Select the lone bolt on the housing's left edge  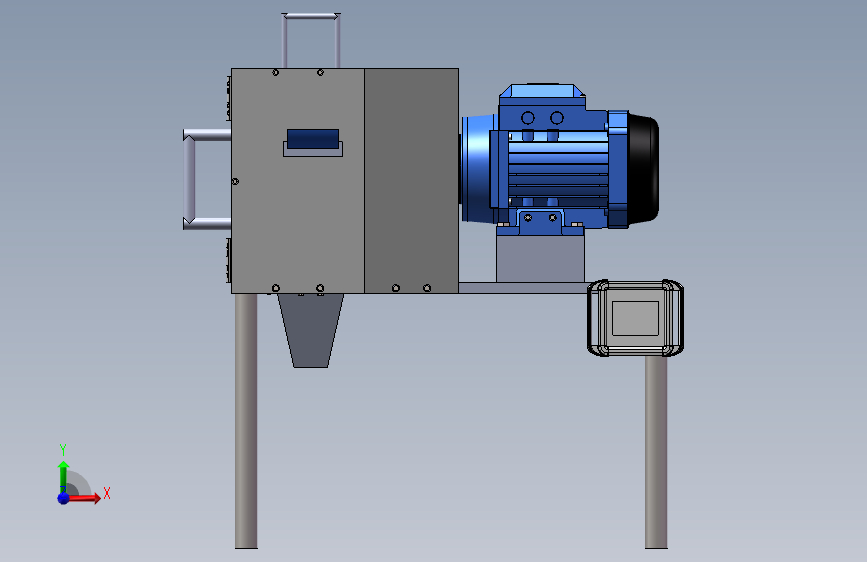[x=235, y=181]
